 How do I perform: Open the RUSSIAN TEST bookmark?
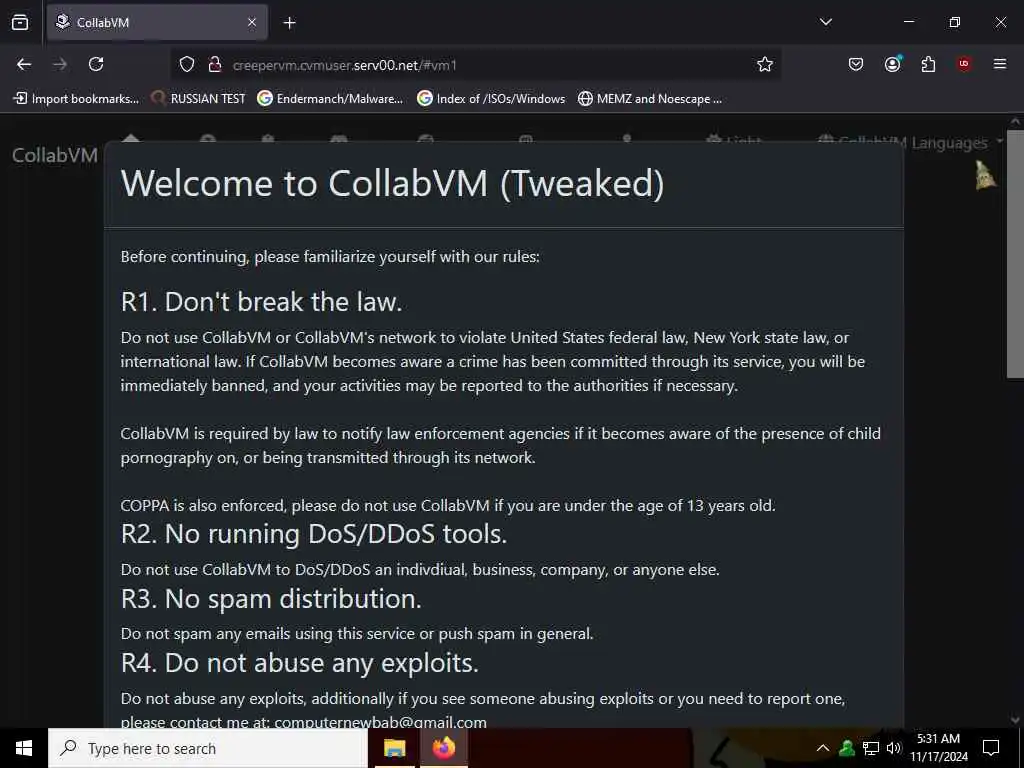198,99
